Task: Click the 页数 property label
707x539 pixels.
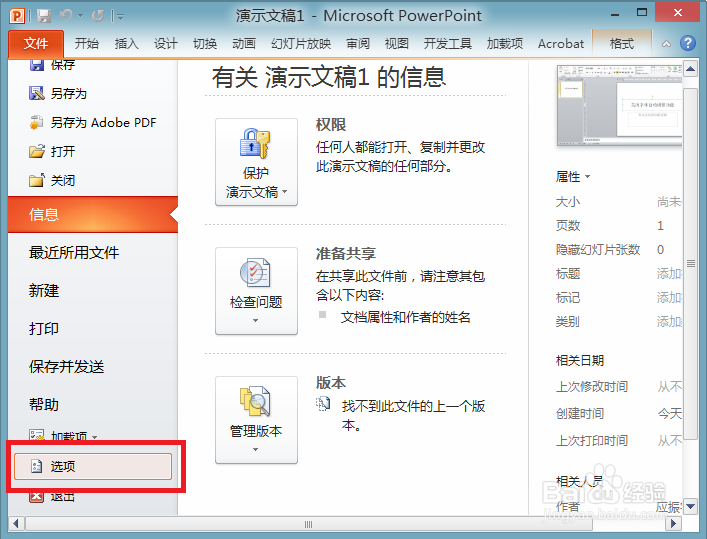Action: (568, 226)
